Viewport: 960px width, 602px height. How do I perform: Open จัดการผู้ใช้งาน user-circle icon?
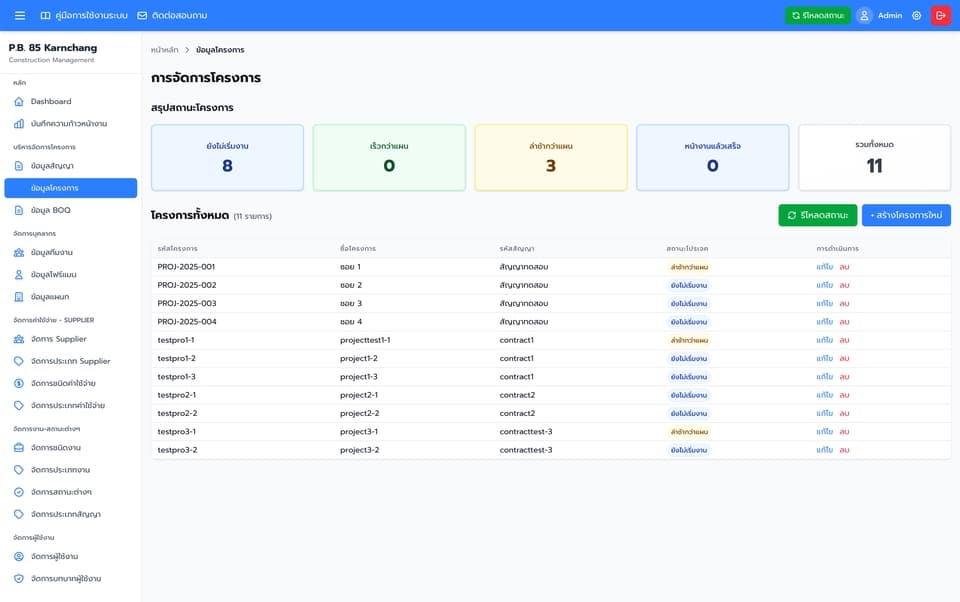coord(19,557)
